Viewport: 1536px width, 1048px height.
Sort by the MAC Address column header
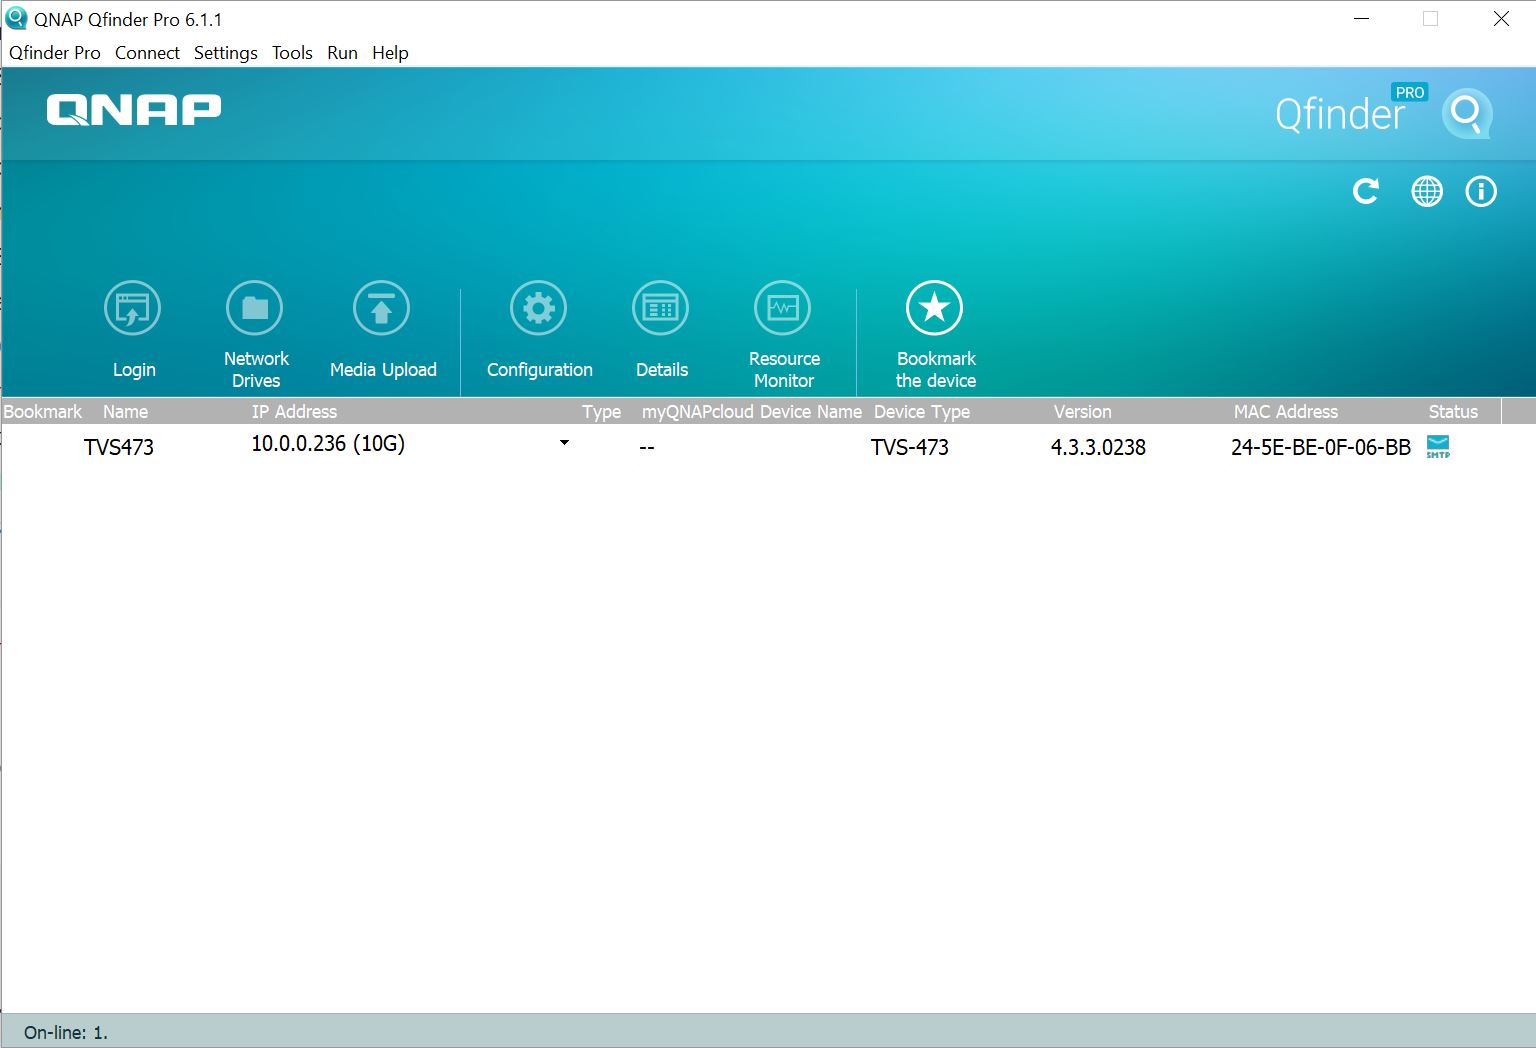1285,412
